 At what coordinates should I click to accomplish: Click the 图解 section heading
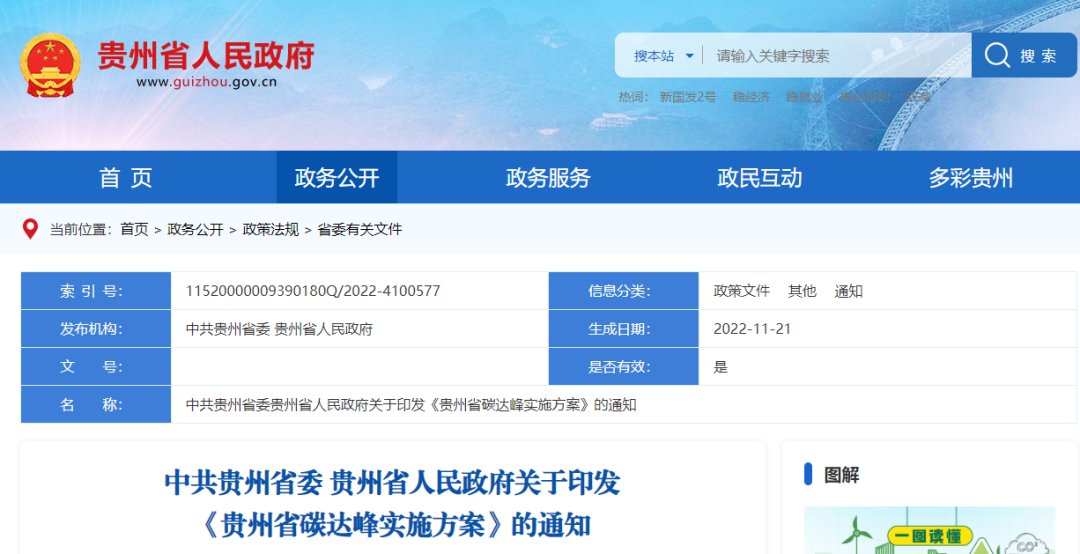click(841, 476)
